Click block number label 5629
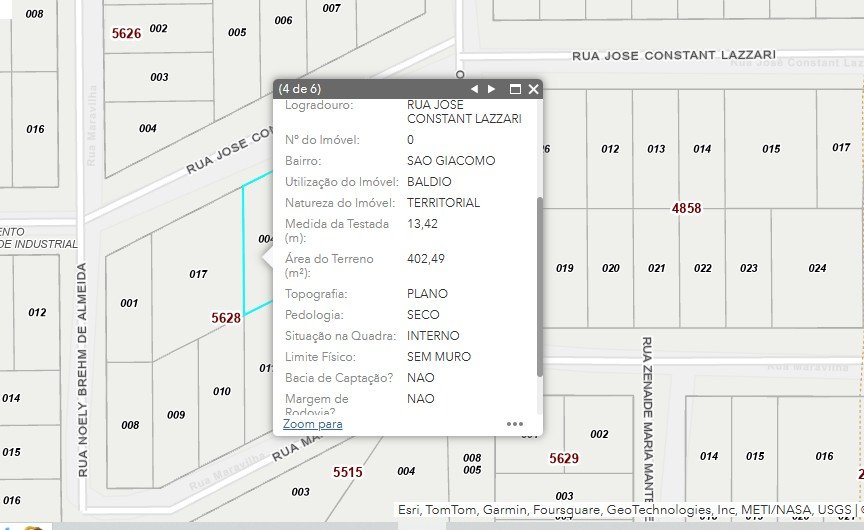This screenshot has width=864, height=530. tap(564, 458)
